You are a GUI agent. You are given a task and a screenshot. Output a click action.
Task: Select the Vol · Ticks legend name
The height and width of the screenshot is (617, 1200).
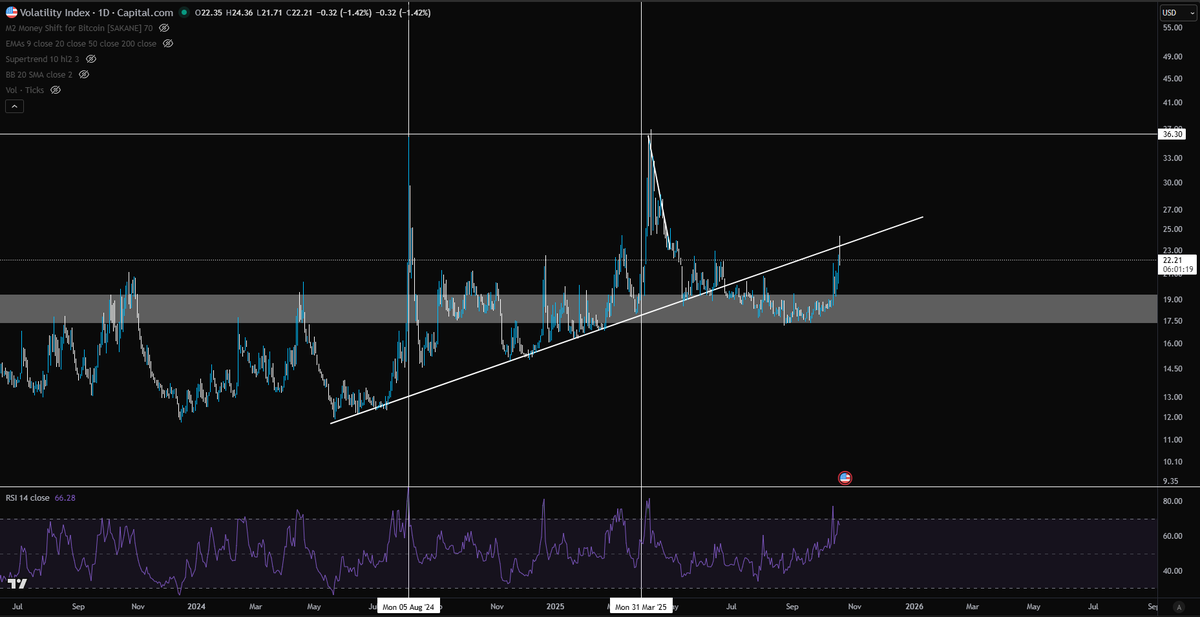click(25, 90)
